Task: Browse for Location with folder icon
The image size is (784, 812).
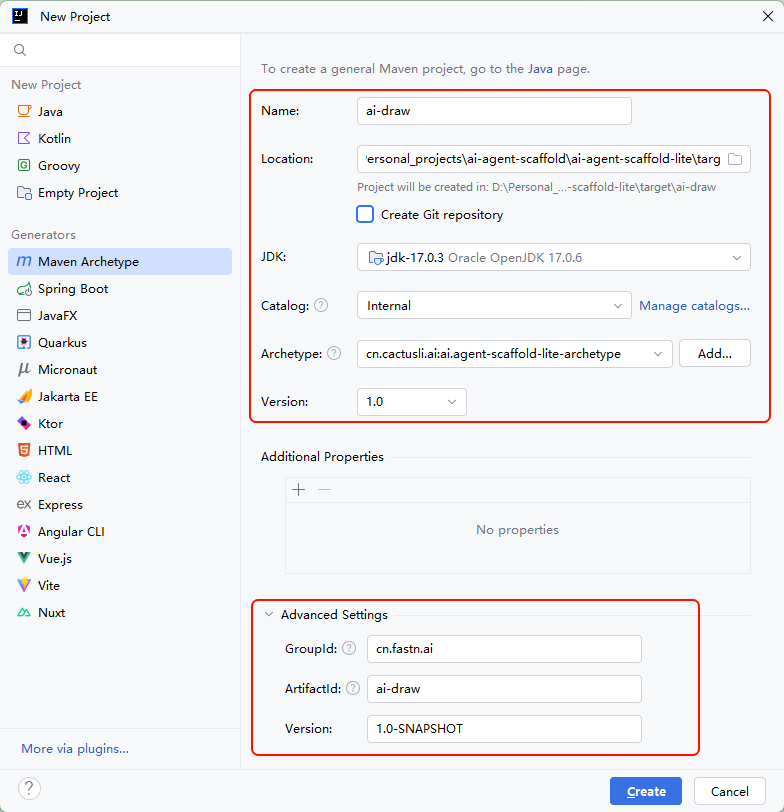Action: coord(735,159)
